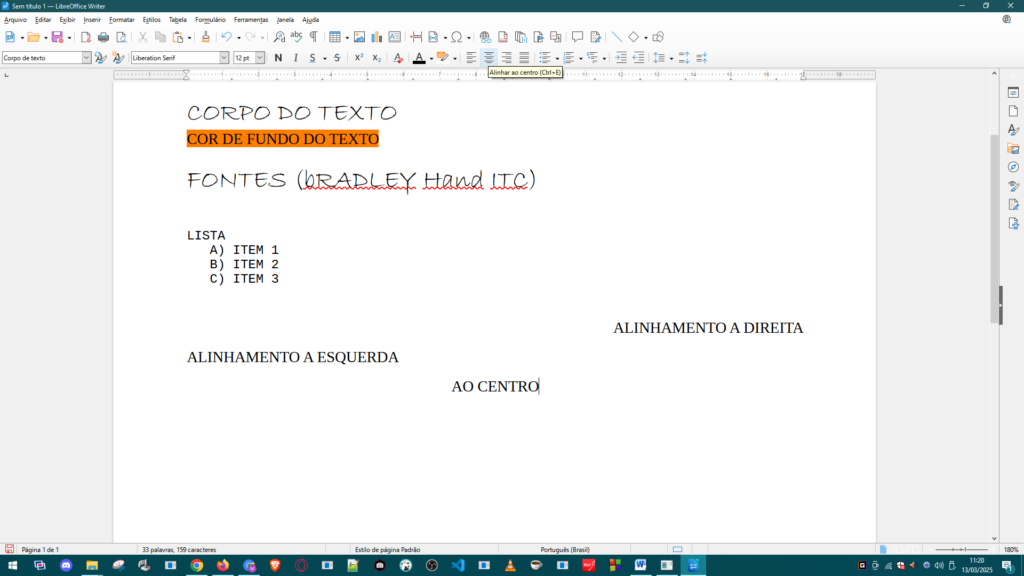Click the zoom slider in status bar
Screen dimensions: 1024x576
pyautogui.click(x=961, y=549)
